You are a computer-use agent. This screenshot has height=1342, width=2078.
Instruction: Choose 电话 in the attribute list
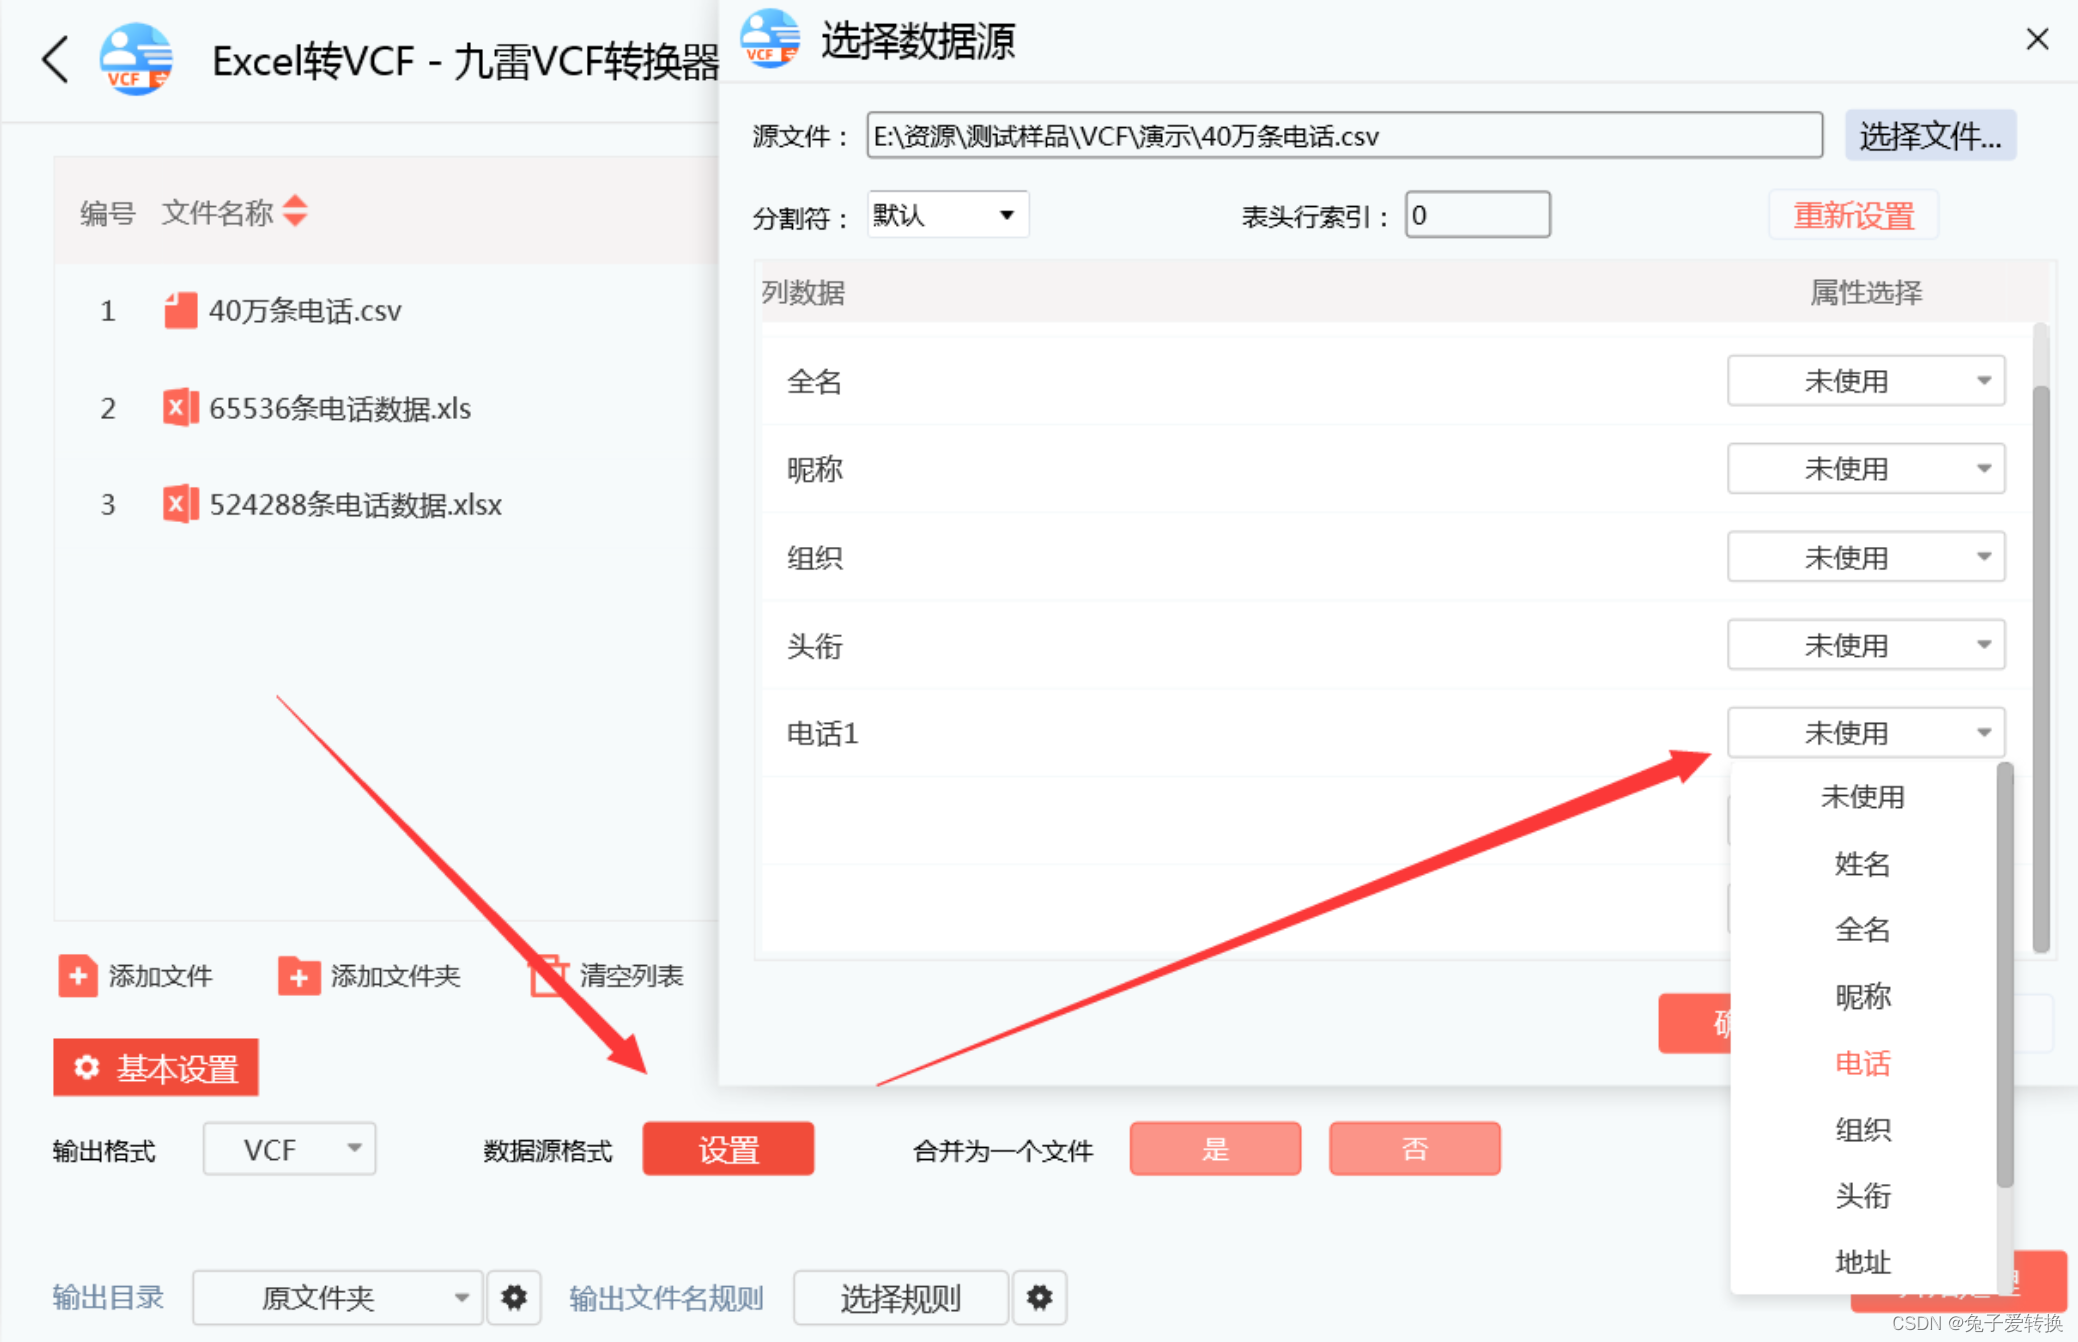coord(1862,1063)
